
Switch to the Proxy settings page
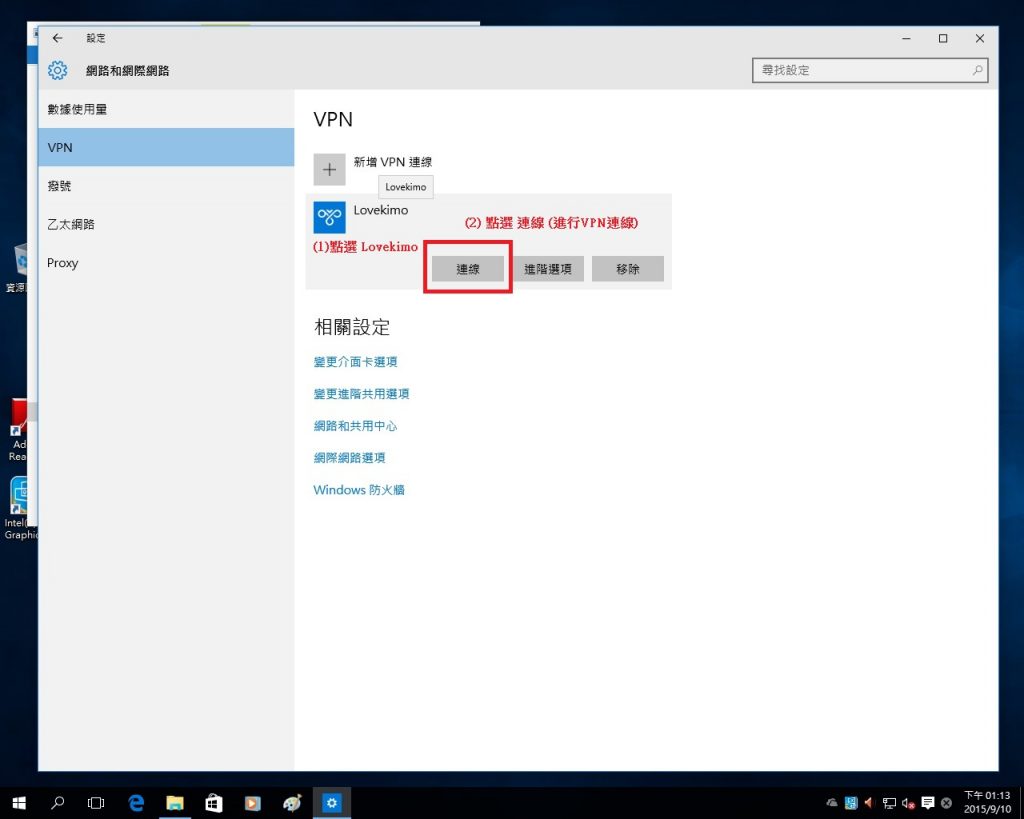point(63,262)
